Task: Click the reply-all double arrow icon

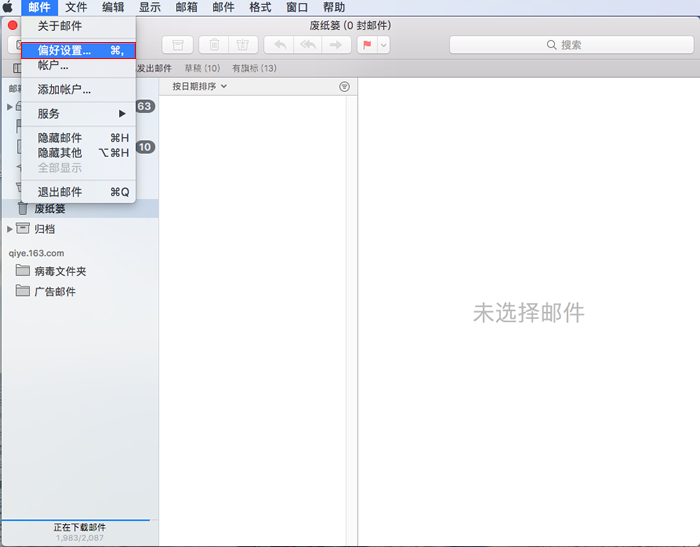Action: tap(308, 45)
